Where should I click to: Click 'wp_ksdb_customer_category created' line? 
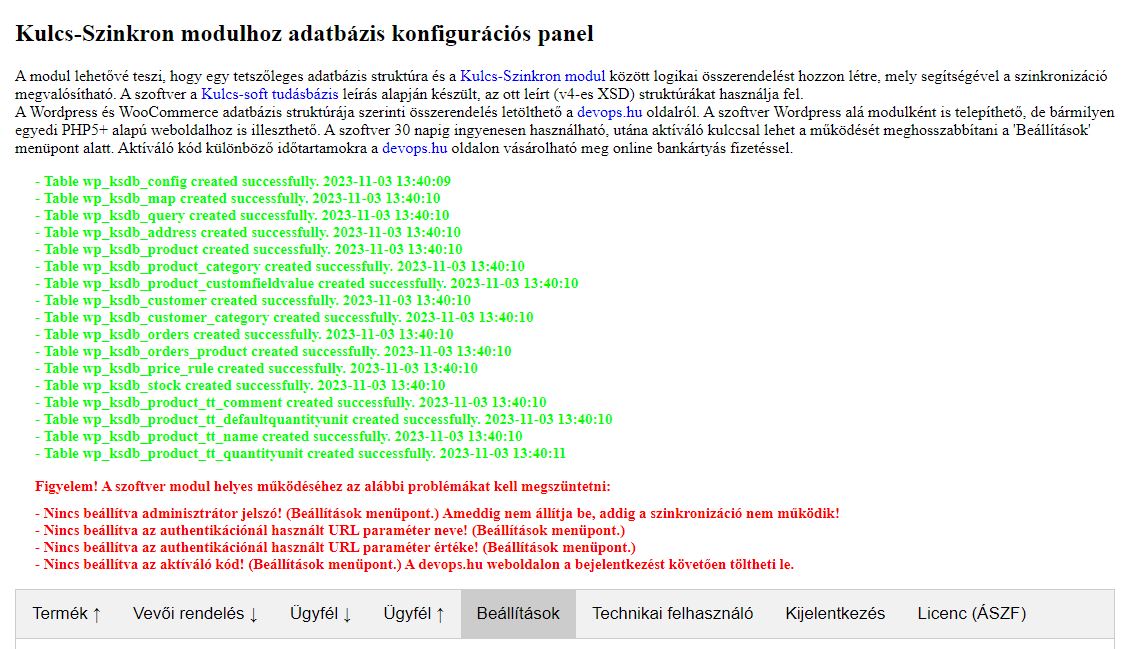click(x=284, y=318)
